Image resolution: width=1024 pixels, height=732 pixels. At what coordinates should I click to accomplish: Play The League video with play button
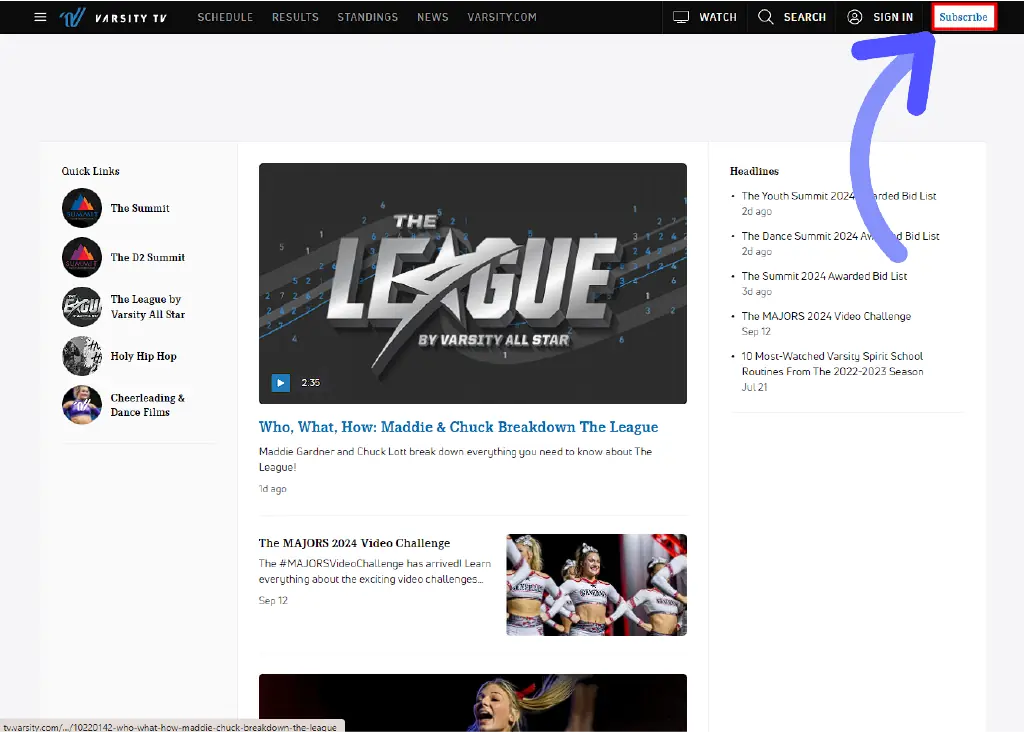(x=280, y=383)
